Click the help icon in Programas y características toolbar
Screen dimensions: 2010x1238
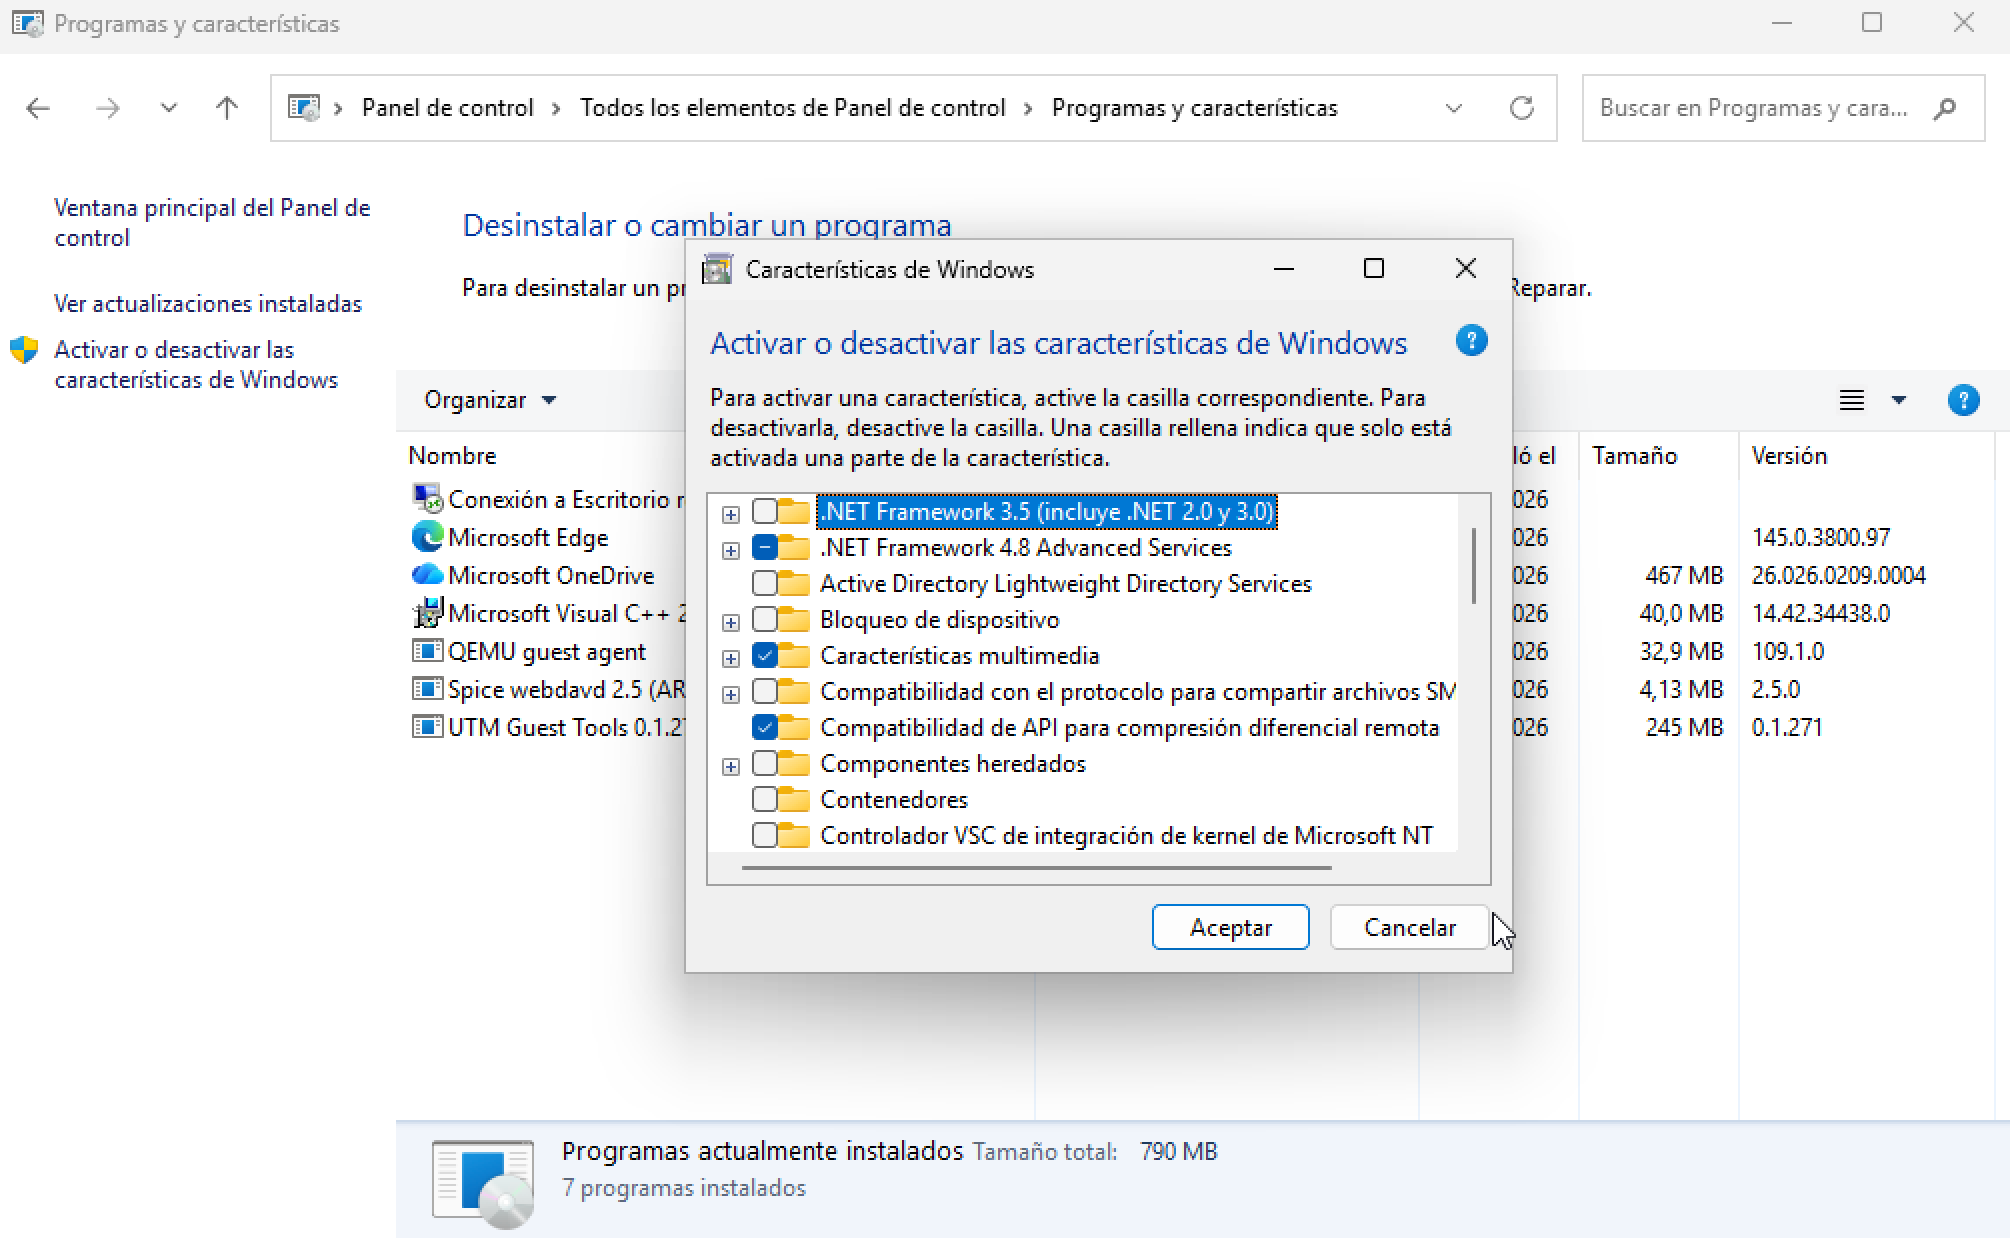click(1963, 400)
